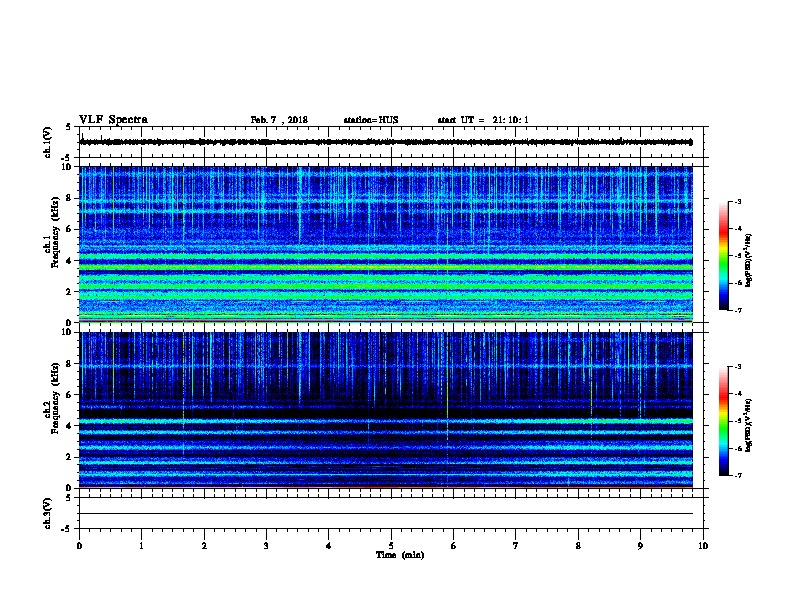The image size is (792, 612).
Task: Click the "10" kHz tick on ch.1 frequency axis
Action: pos(69,167)
